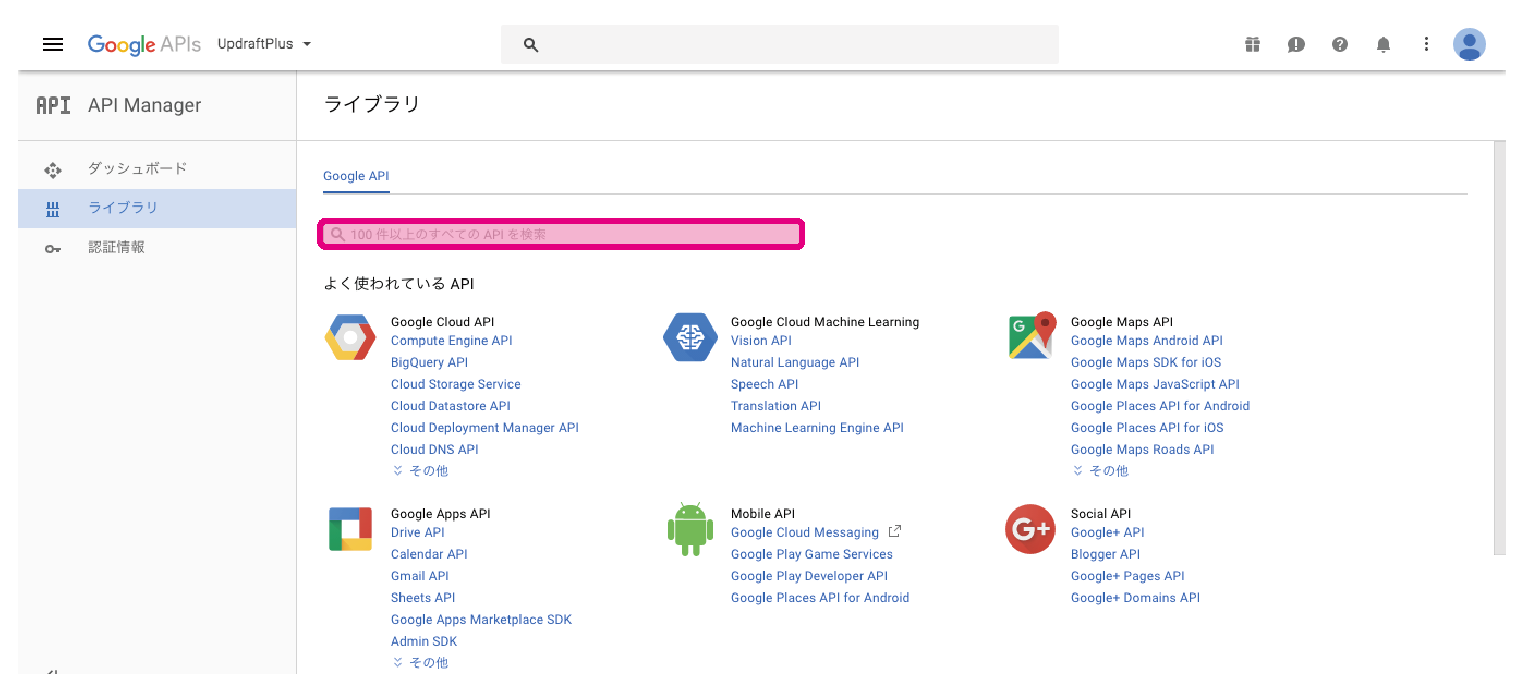Screen dimensions: 1523x692
Task: Open Cloud Datastore API link
Action: coord(451,406)
